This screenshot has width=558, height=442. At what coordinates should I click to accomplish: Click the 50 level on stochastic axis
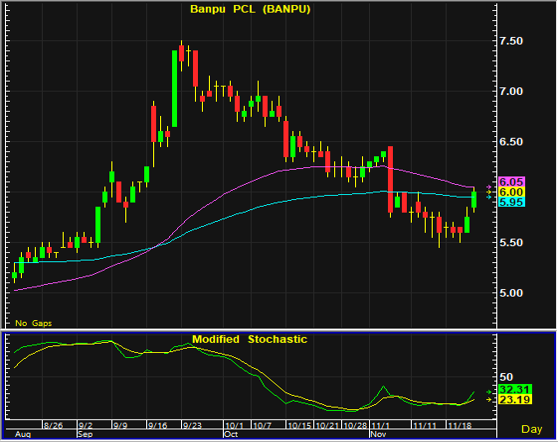click(x=506, y=377)
